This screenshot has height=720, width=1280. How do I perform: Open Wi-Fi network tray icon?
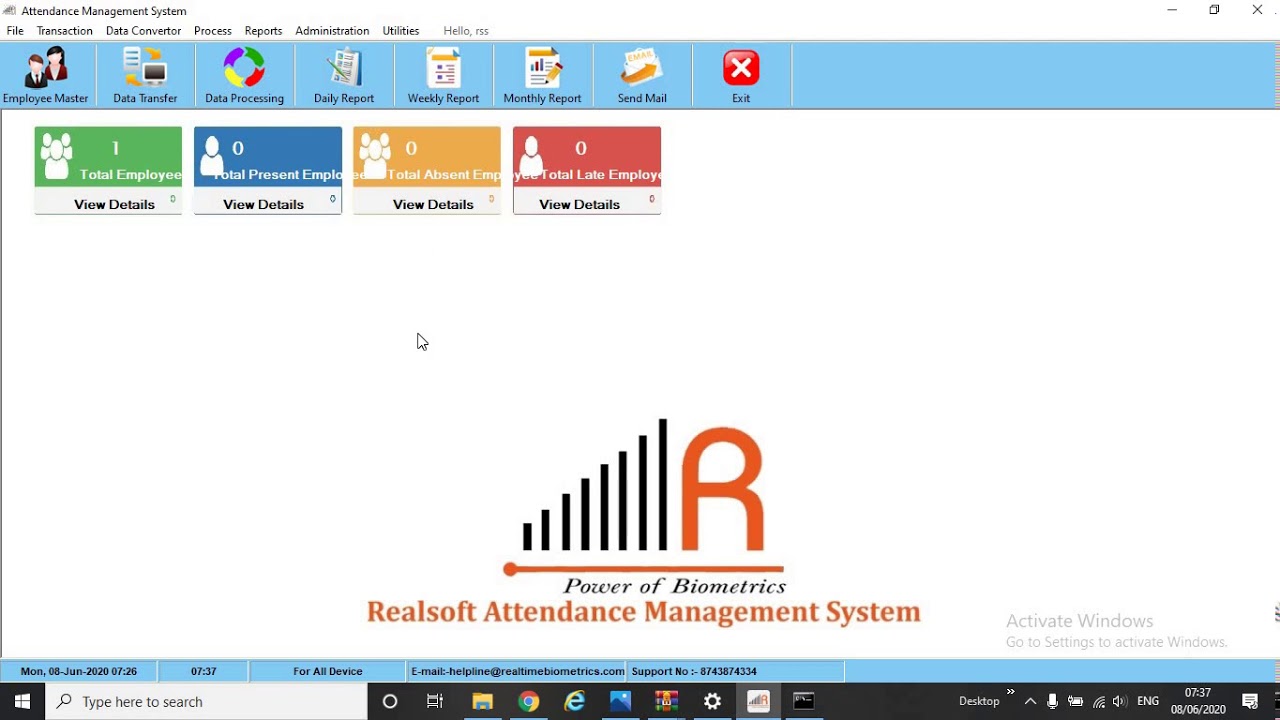[x=1098, y=702]
